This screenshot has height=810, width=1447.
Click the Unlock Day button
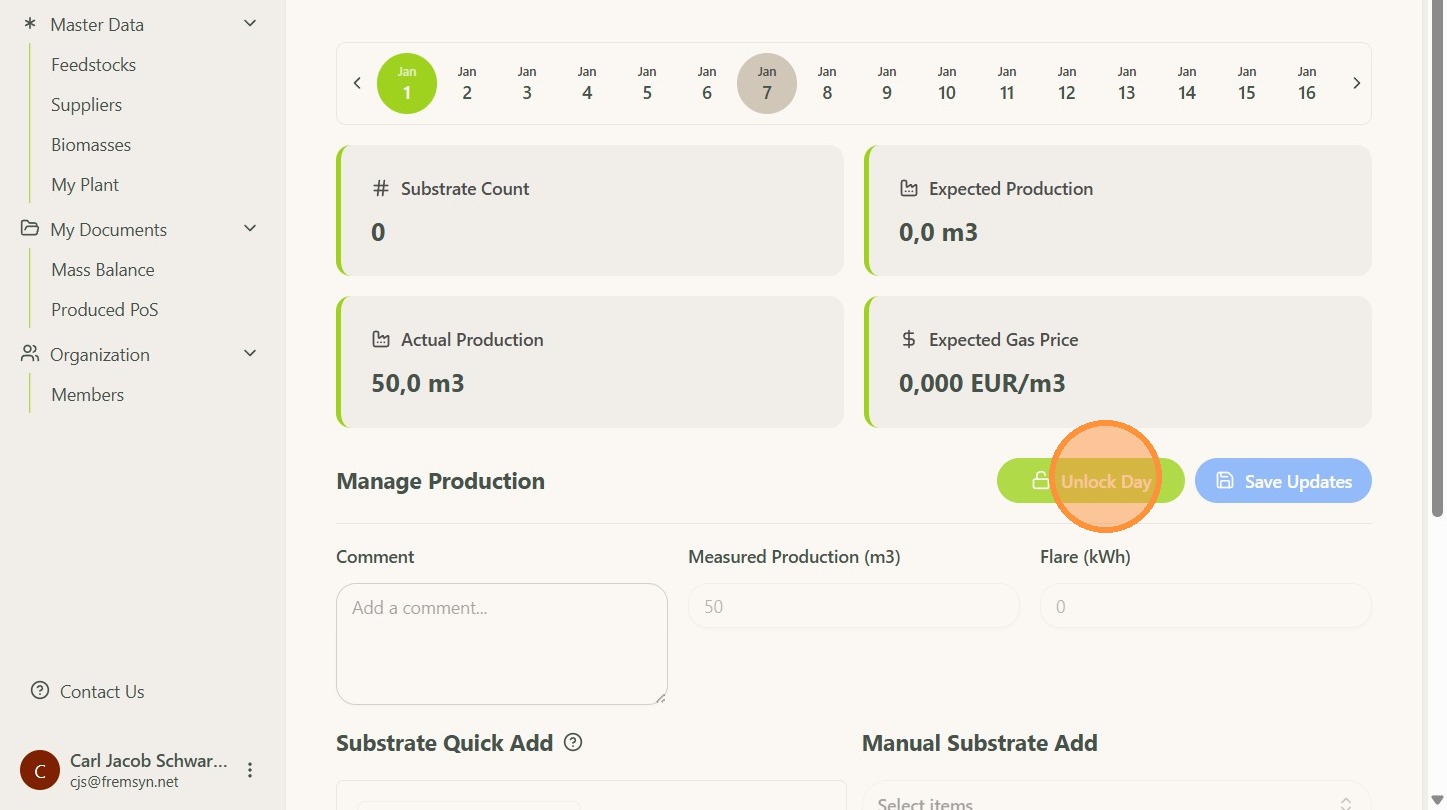tap(1090, 481)
